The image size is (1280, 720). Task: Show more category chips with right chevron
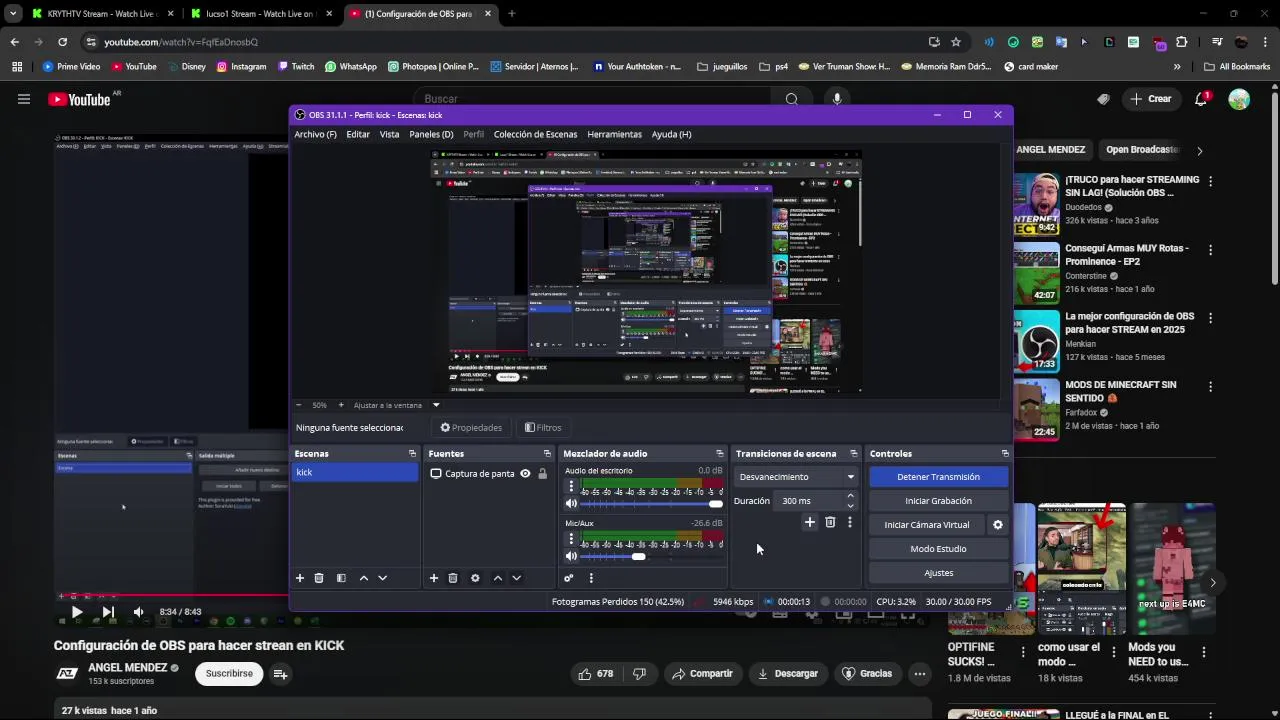click(1199, 150)
